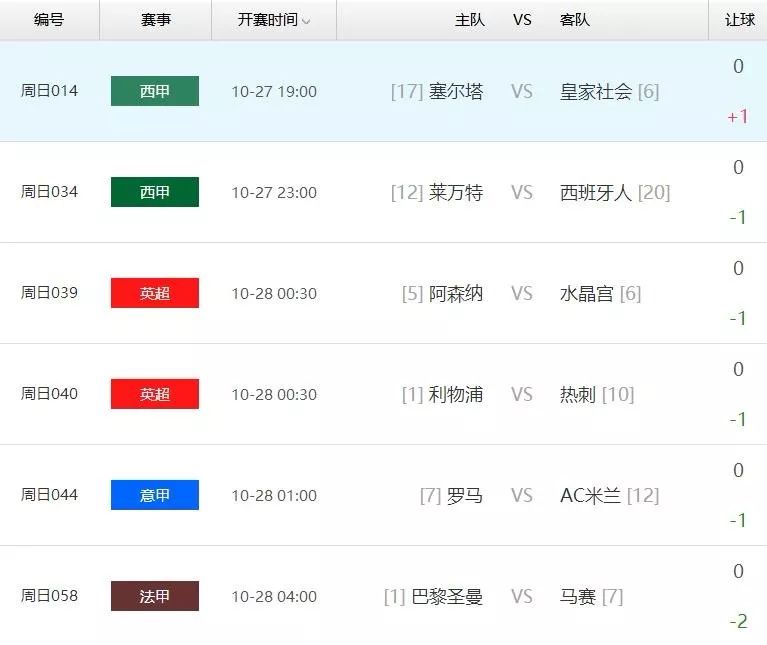Select match number 周日034

[x=49, y=192]
